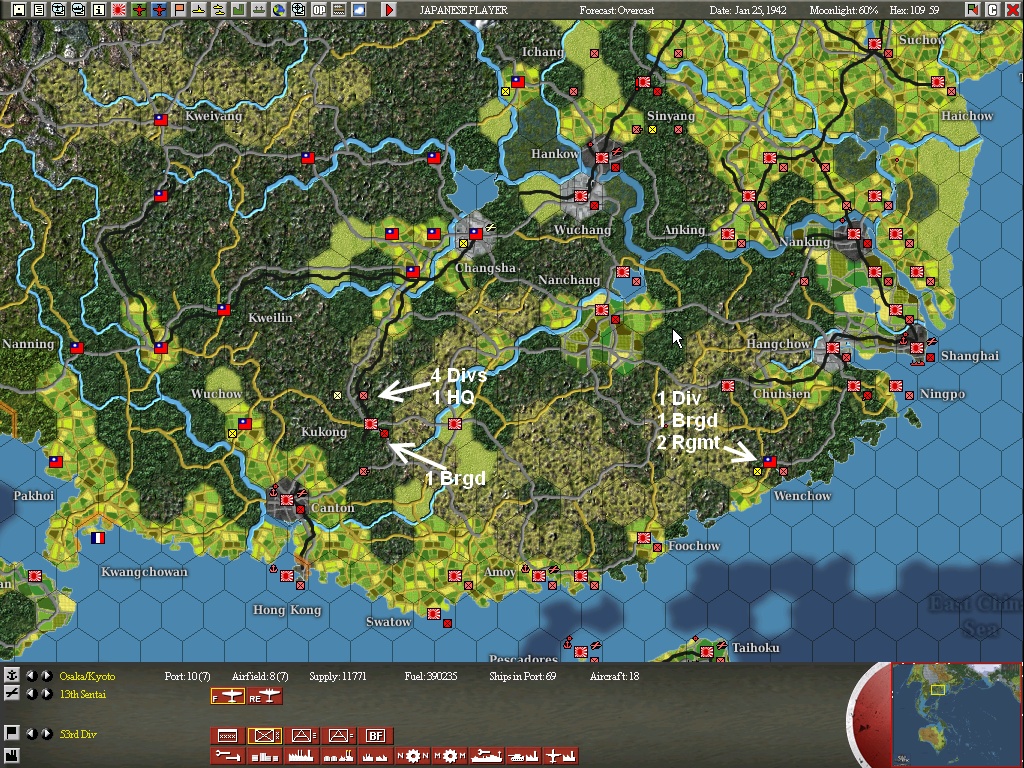Click the 'Port: 10(7)' readout
The height and width of the screenshot is (768, 1024).
click(x=187, y=676)
